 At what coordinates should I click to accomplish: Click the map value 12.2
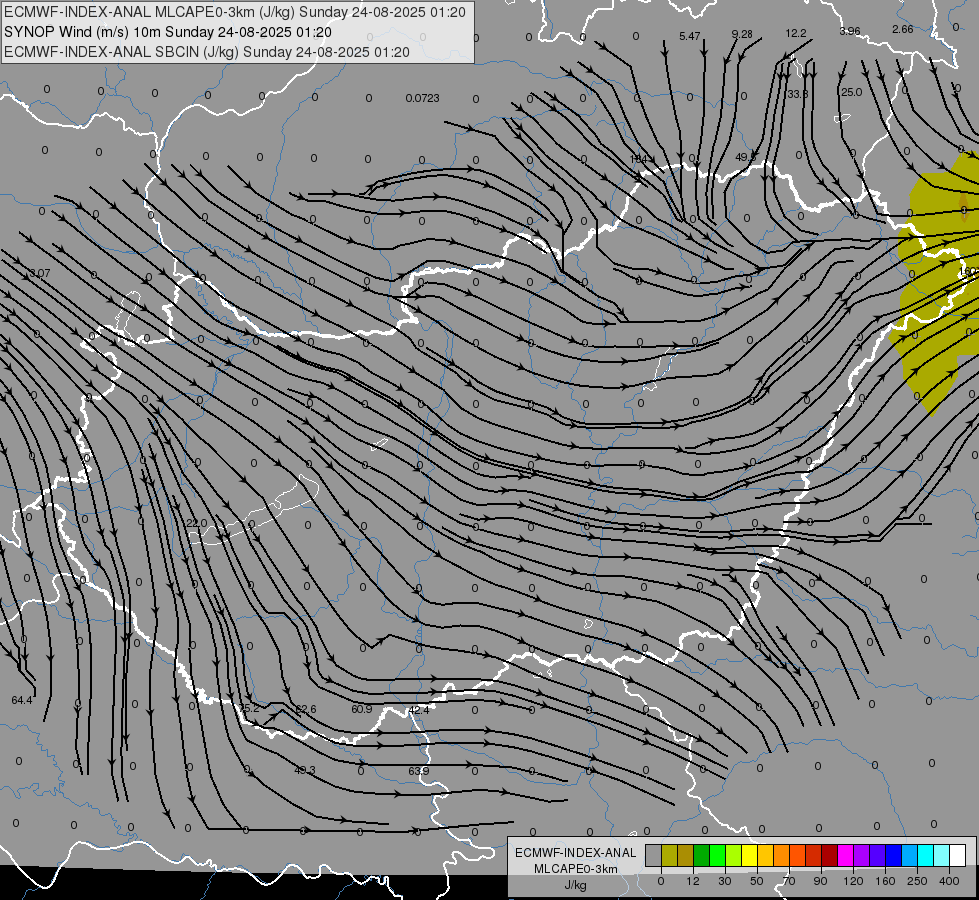795,33
